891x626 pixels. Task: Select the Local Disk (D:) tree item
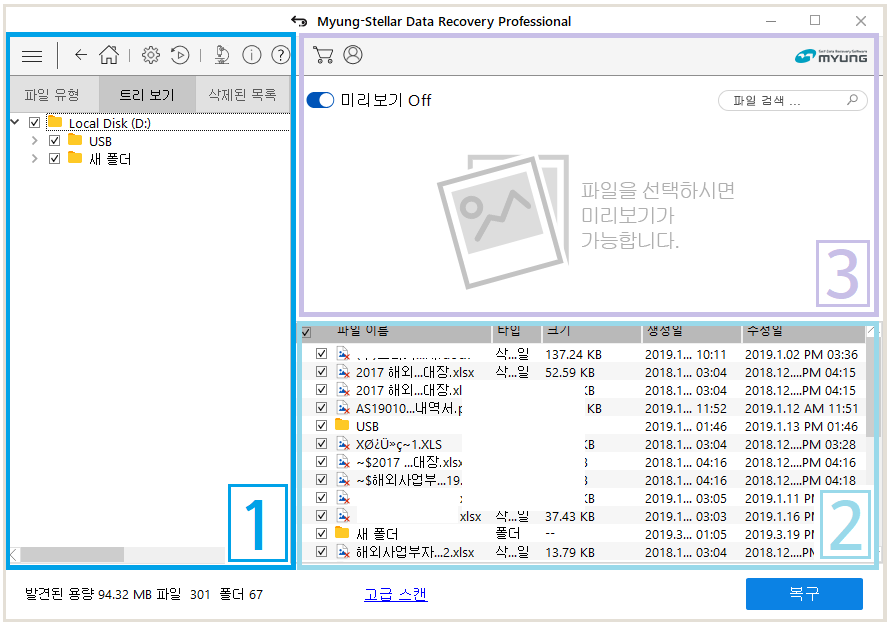click(x=109, y=123)
